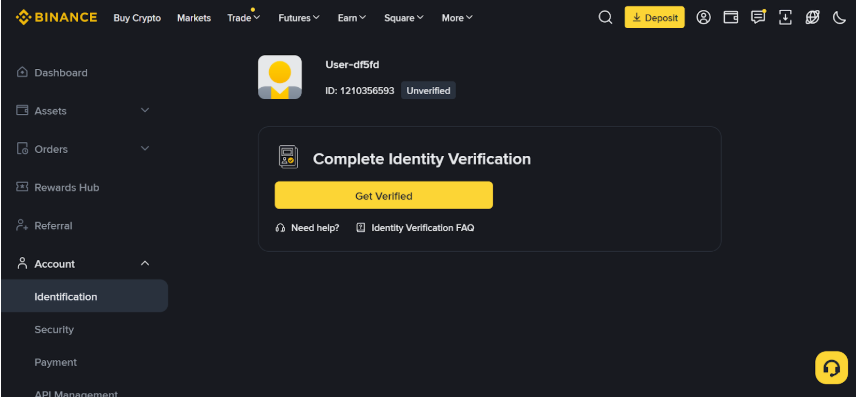The height and width of the screenshot is (397, 856).
Task: Expand the Orders sidebar chevron
Action: [145, 149]
